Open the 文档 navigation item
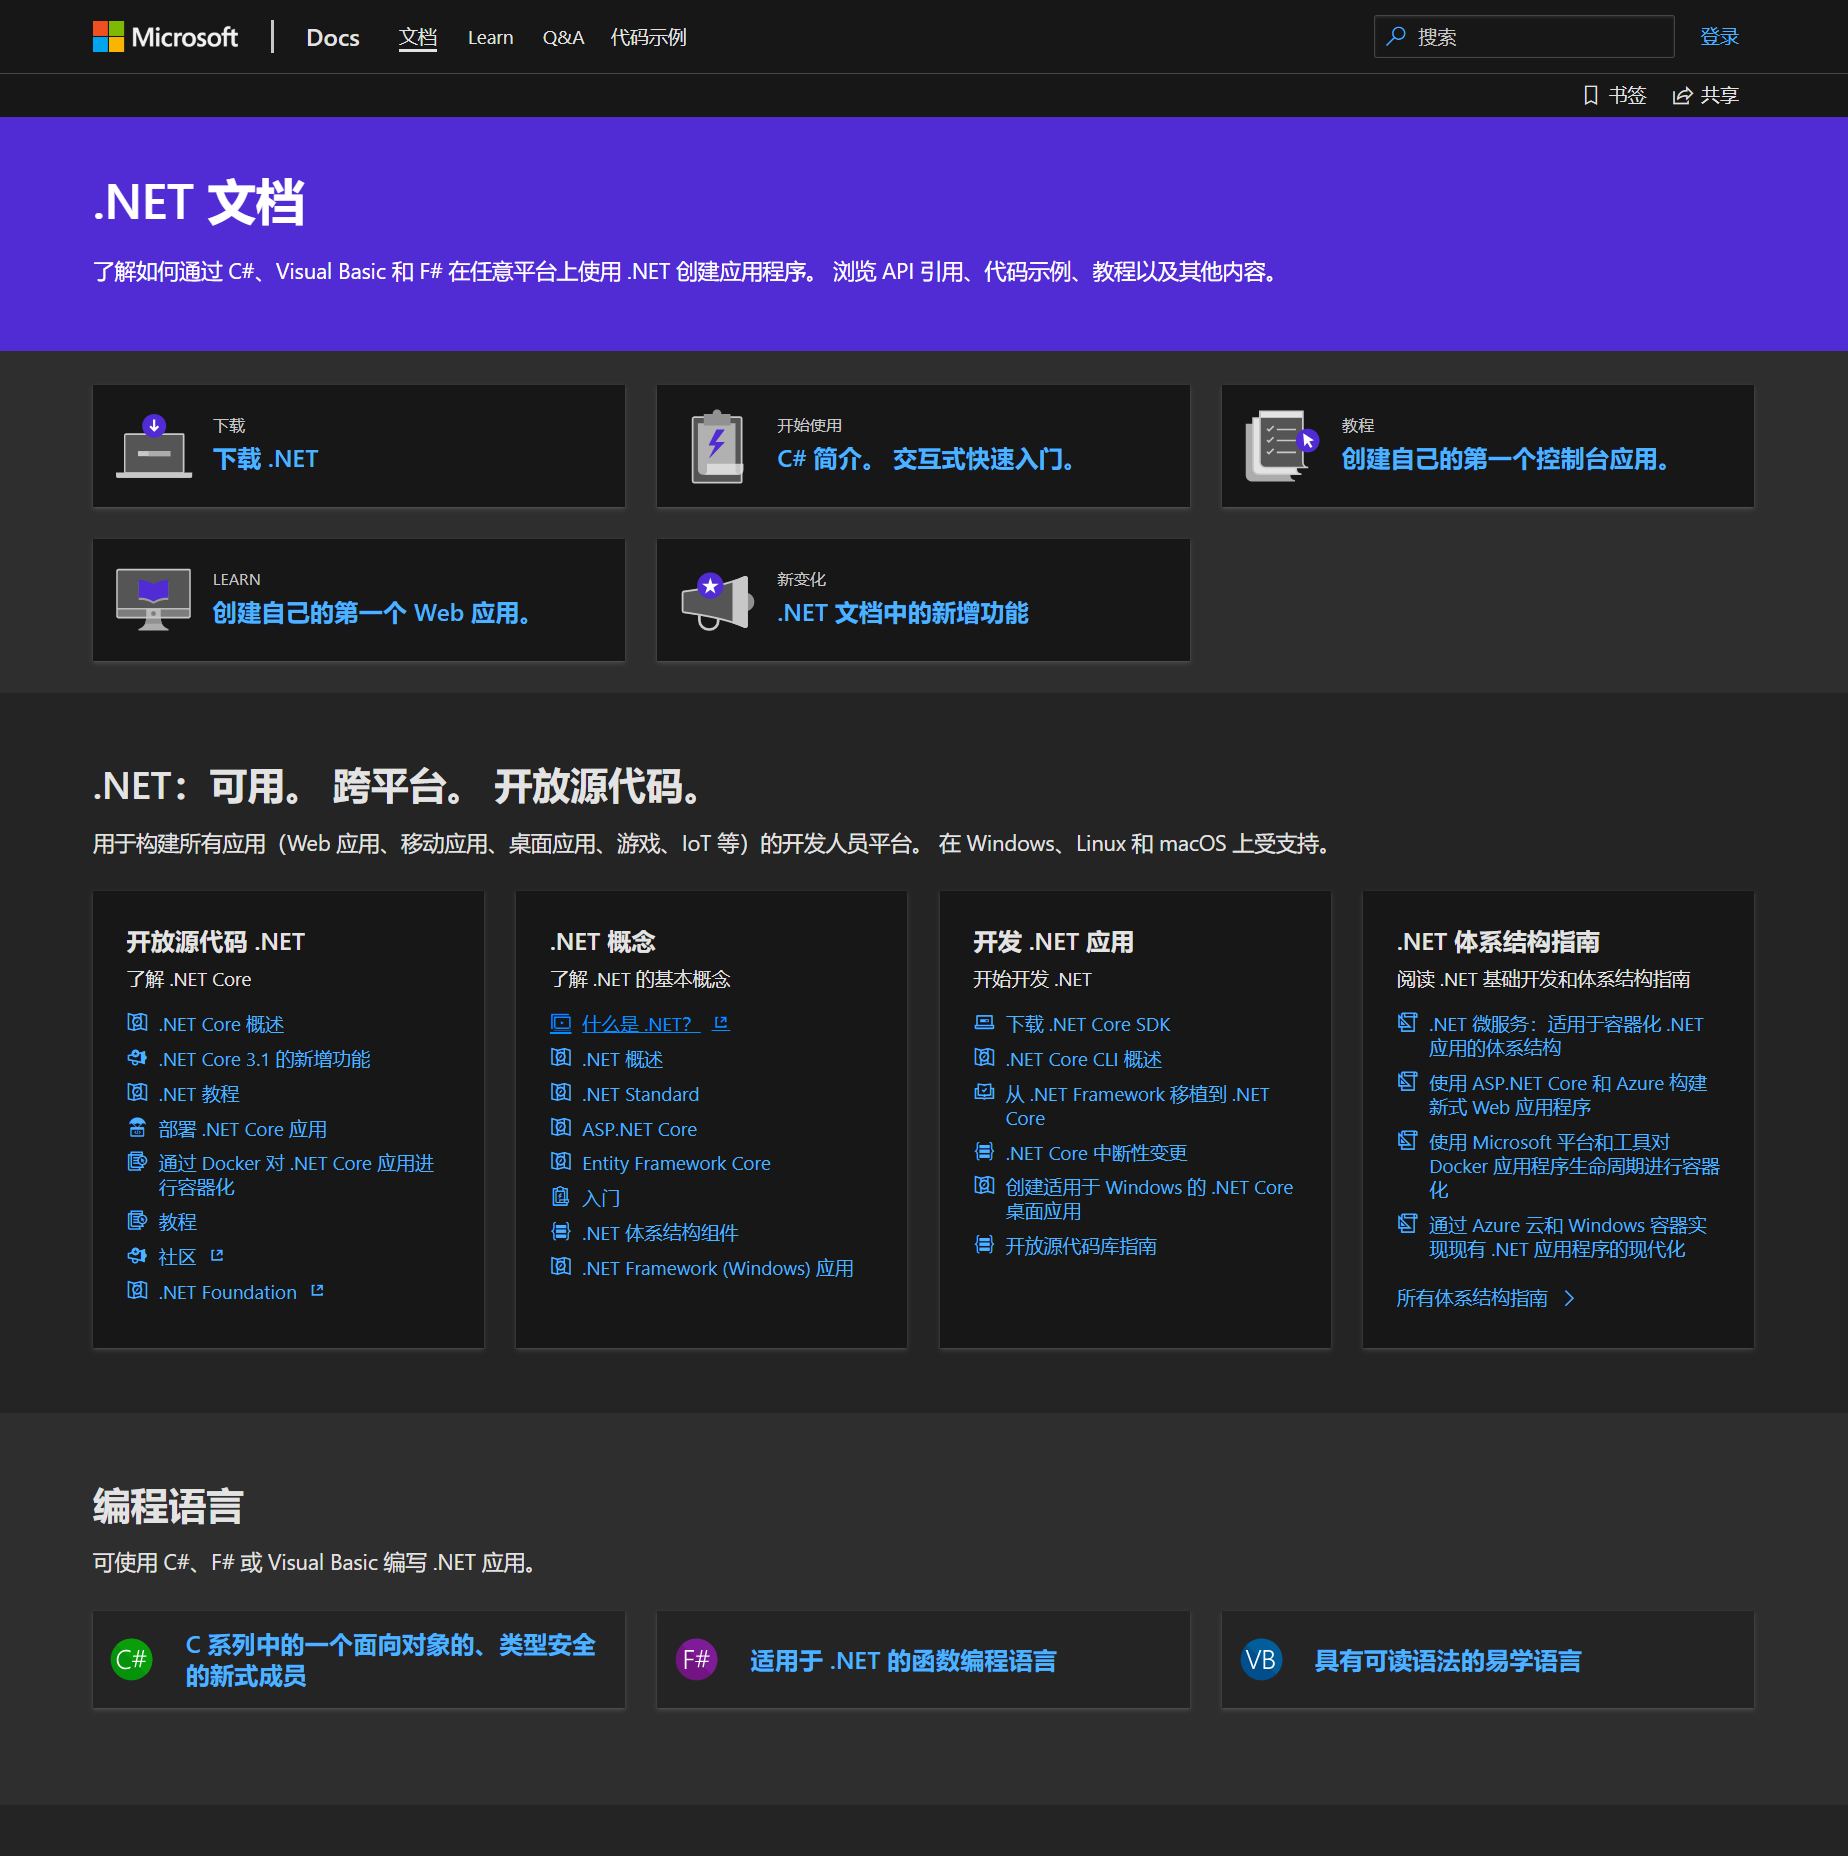The image size is (1848, 1856). point(418,37)
